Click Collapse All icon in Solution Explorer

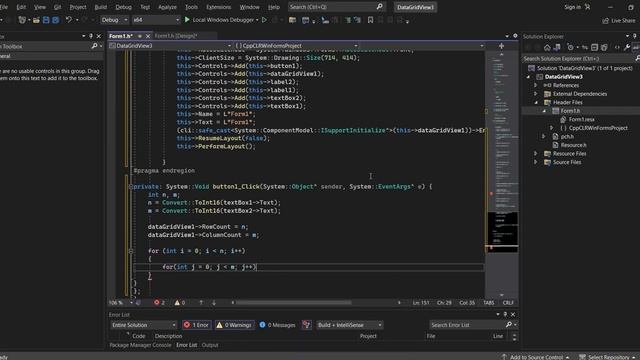[594, 48]
